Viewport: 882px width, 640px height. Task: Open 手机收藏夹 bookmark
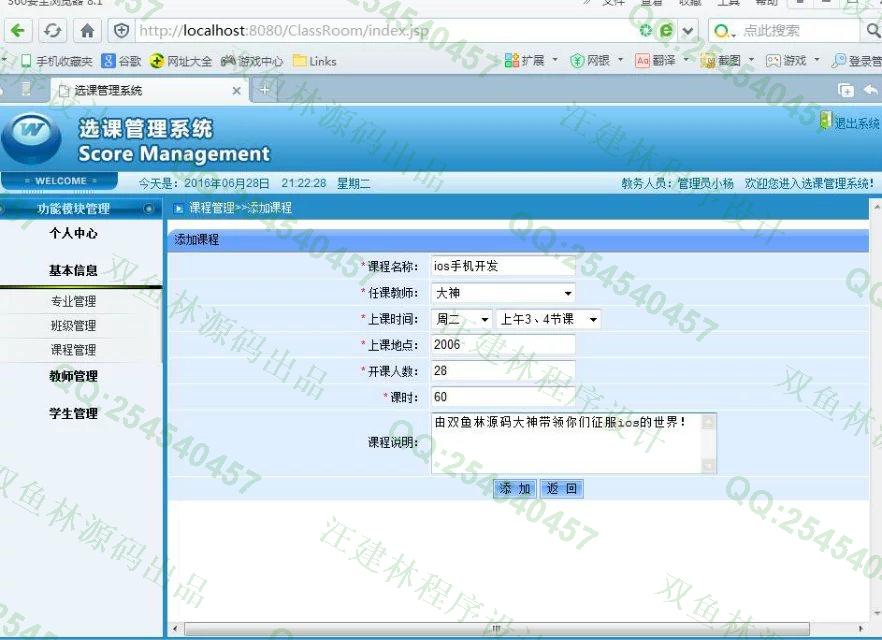click(56, 61)
